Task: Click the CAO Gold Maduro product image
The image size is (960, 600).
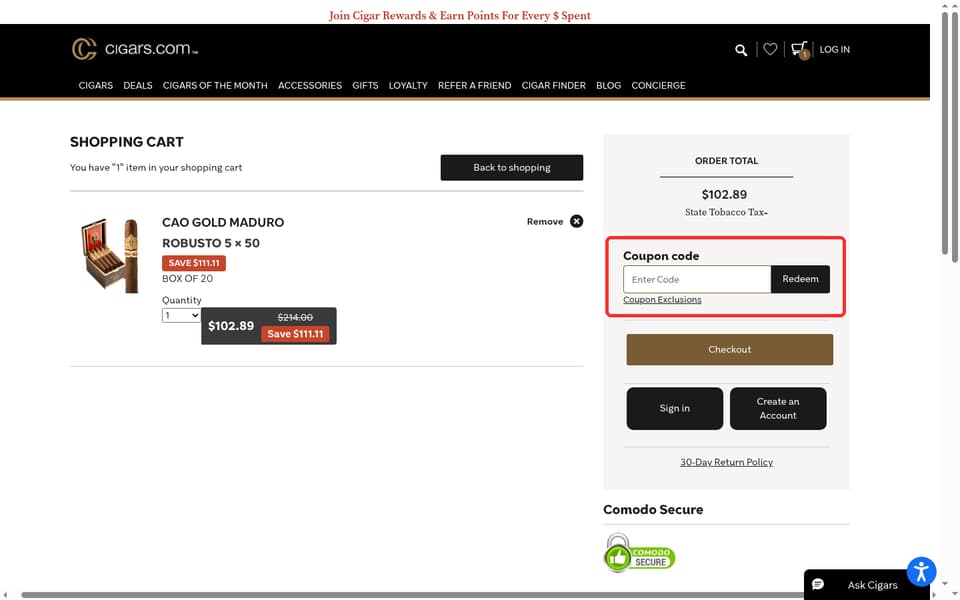Action: [110, 255]
